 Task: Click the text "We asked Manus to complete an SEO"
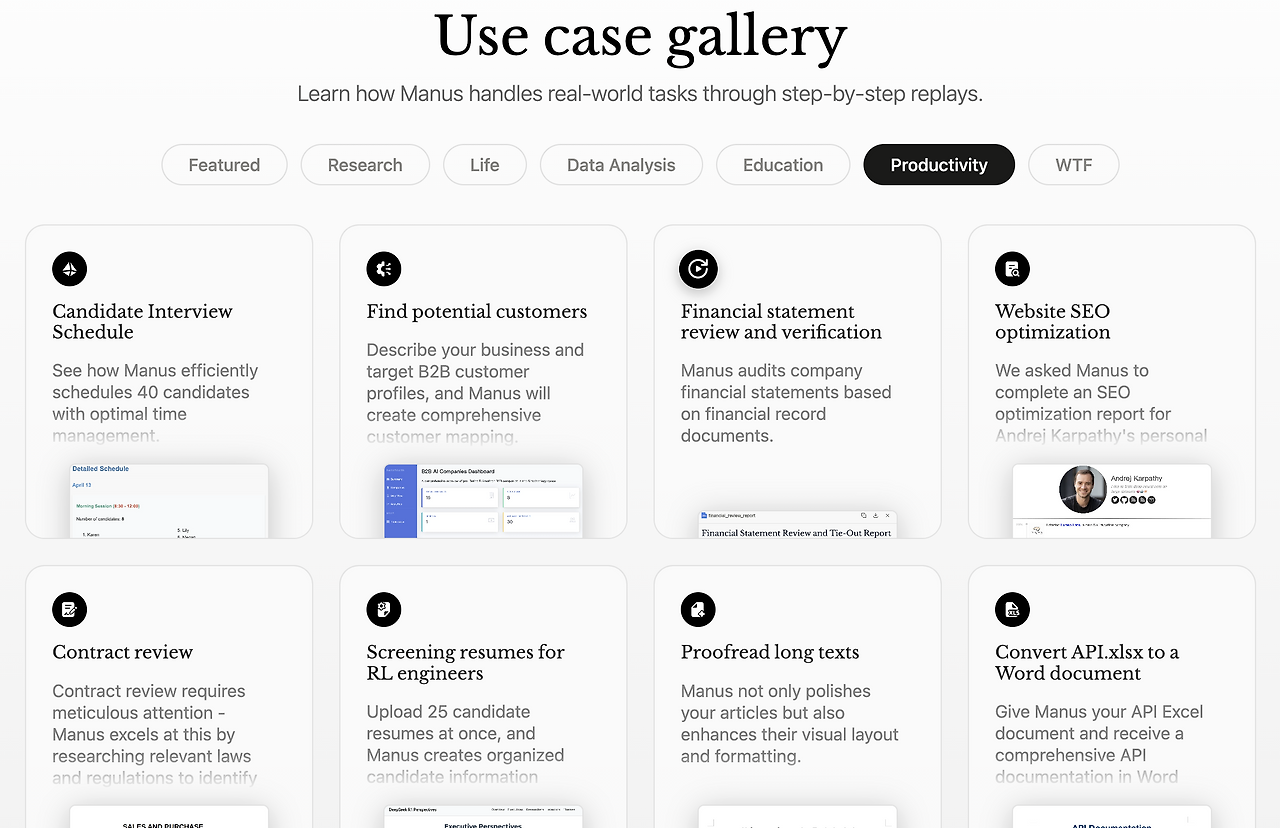[1072, 382]
